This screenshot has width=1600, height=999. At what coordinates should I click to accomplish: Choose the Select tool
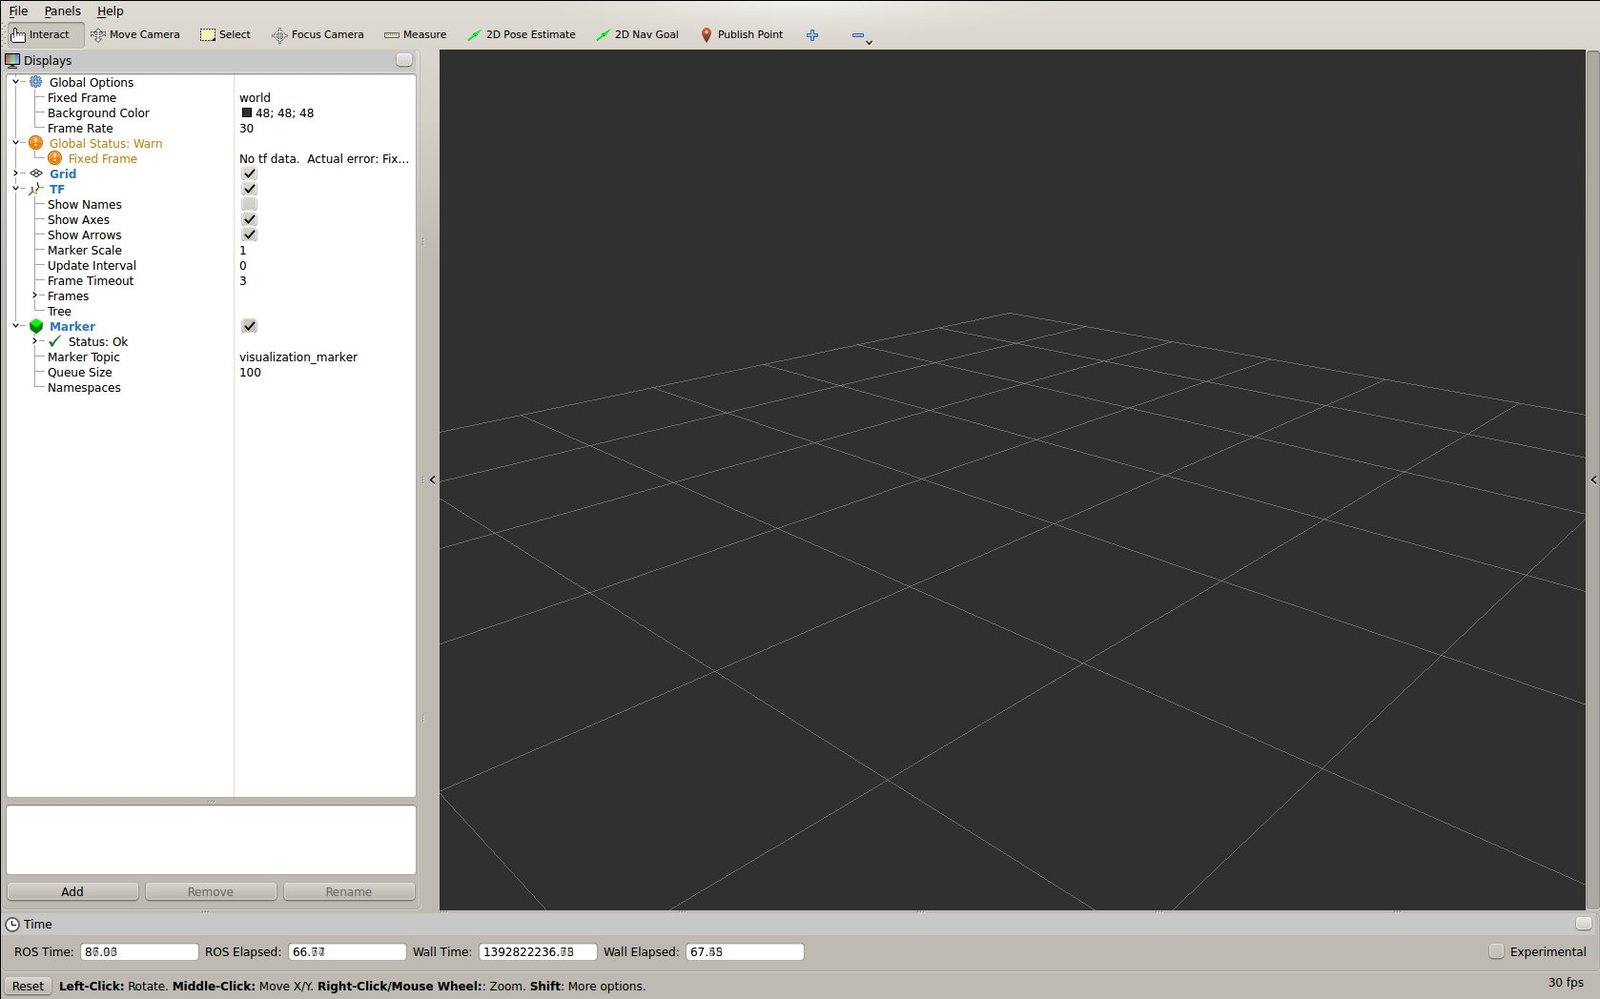point(225,35)
